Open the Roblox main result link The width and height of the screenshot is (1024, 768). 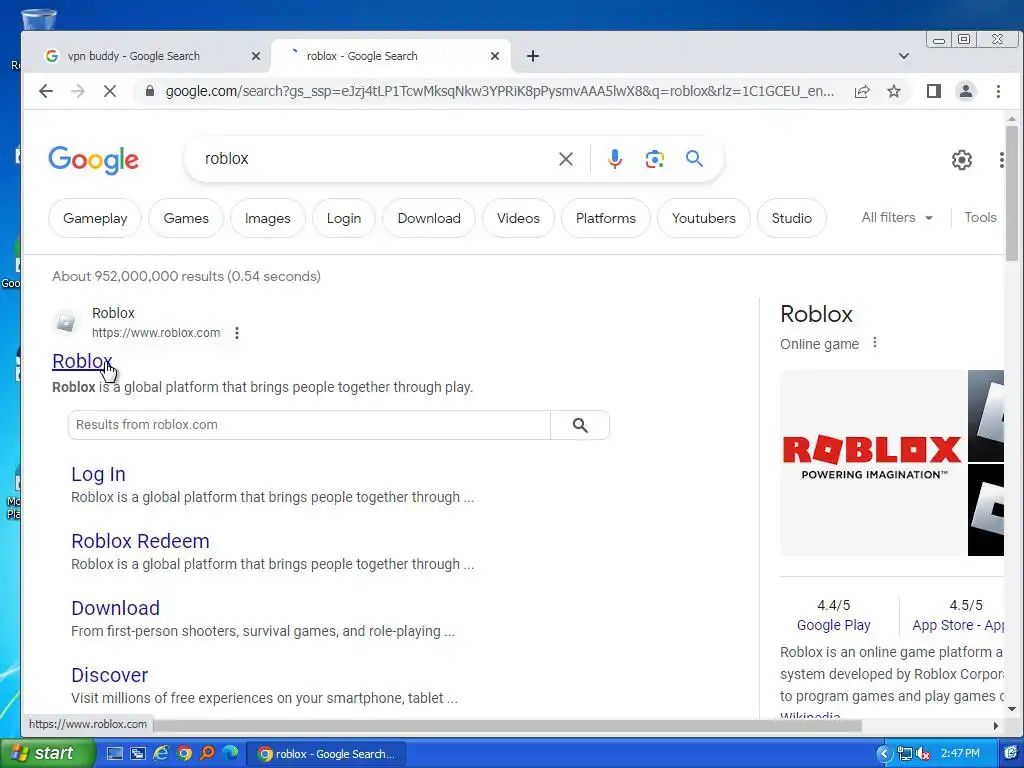[x=82, y=360]
